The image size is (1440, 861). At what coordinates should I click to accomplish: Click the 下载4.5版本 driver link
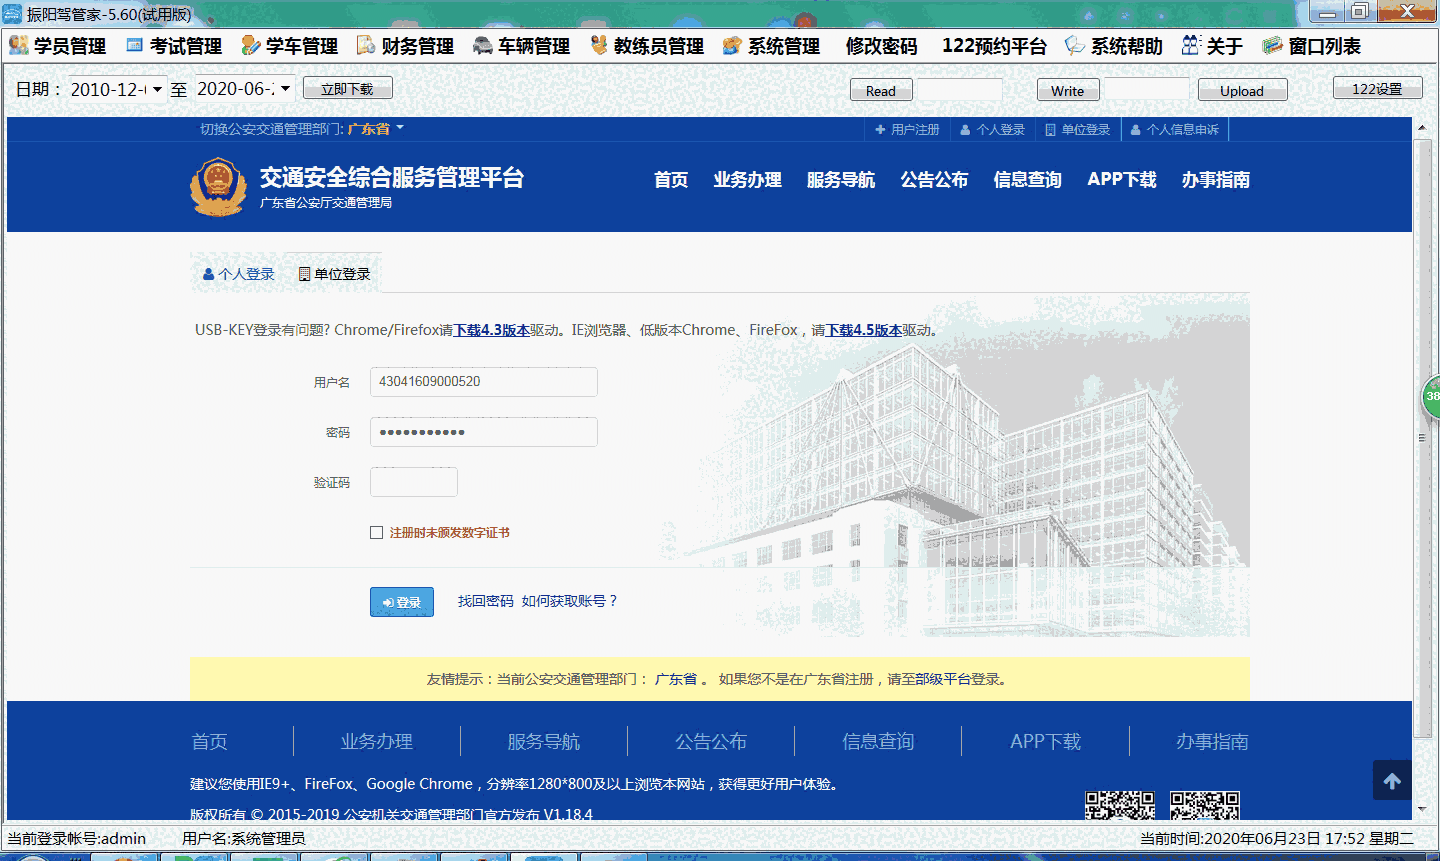click(x=864, y=330)
